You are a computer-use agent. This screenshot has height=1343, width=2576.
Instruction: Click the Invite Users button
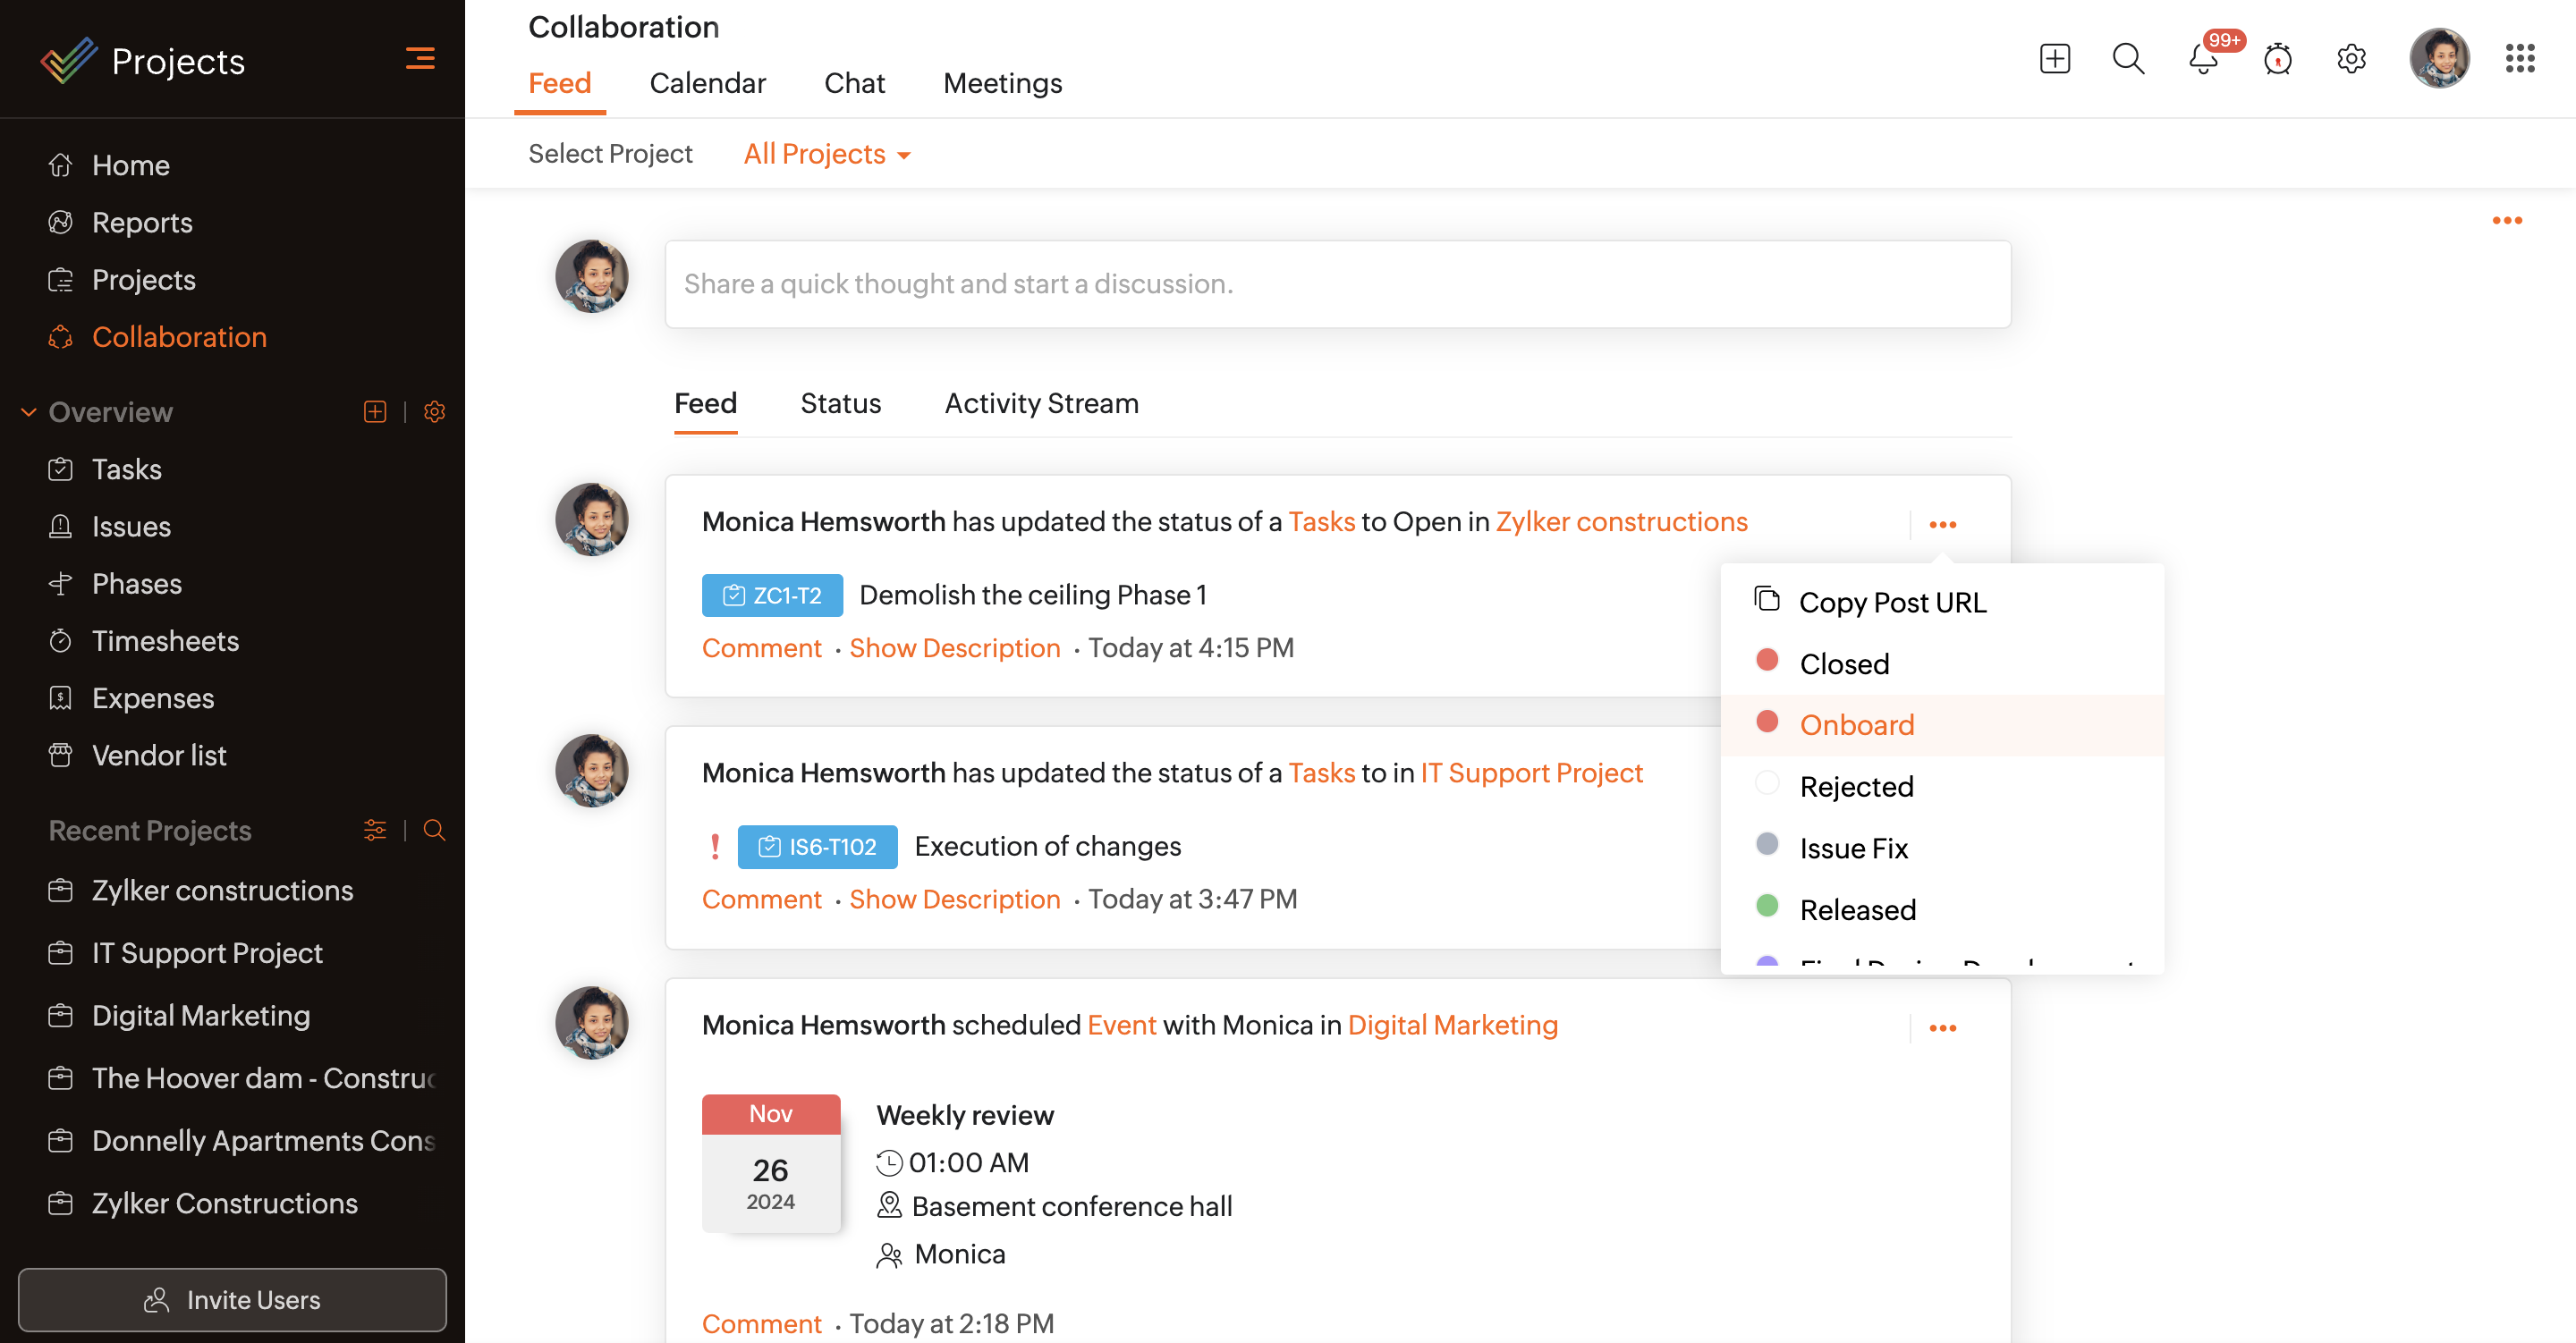(232, 1299)
